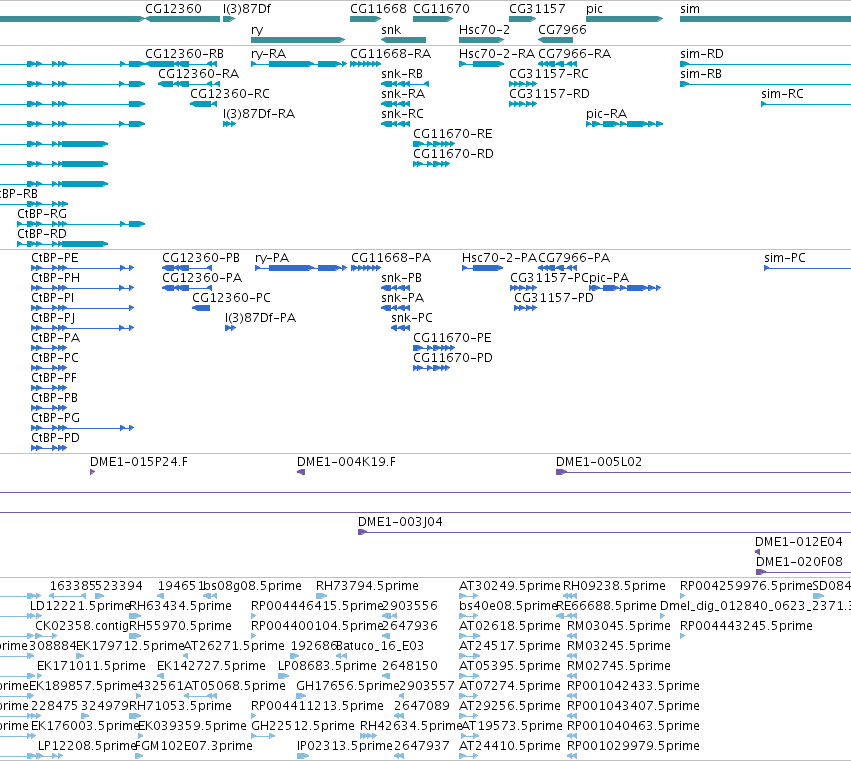Open the Hsc70-2-RA transcript label
Viewport: 851px width, 761px height.
(x=497, y=54)
